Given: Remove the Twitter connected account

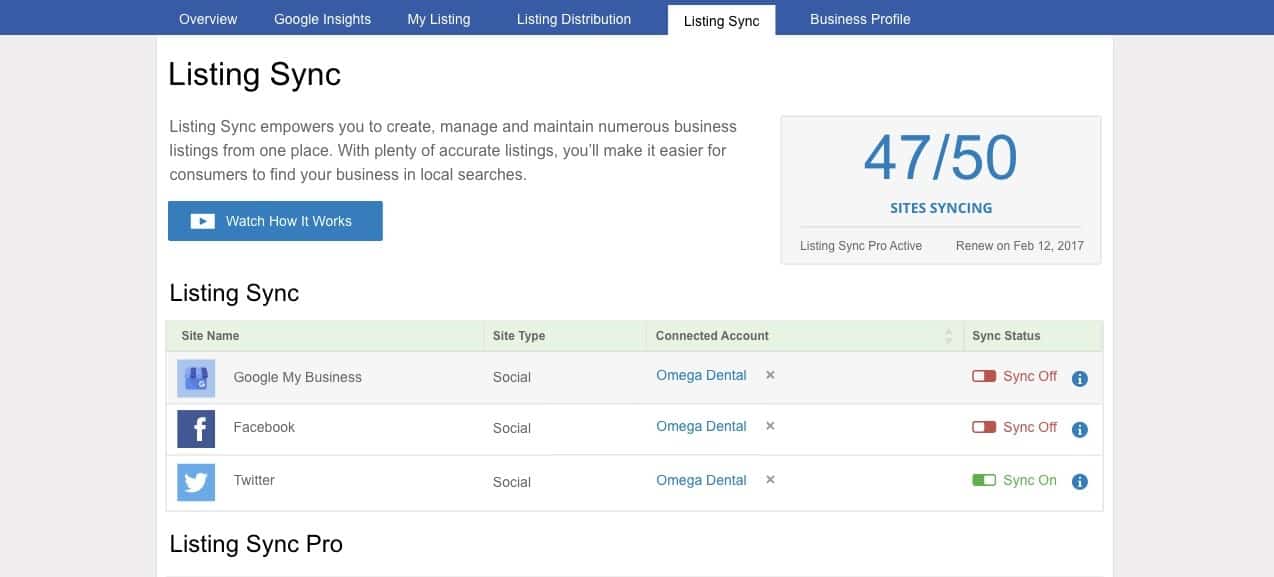Looking at the screenshot, I should click(x=770, y=480).
